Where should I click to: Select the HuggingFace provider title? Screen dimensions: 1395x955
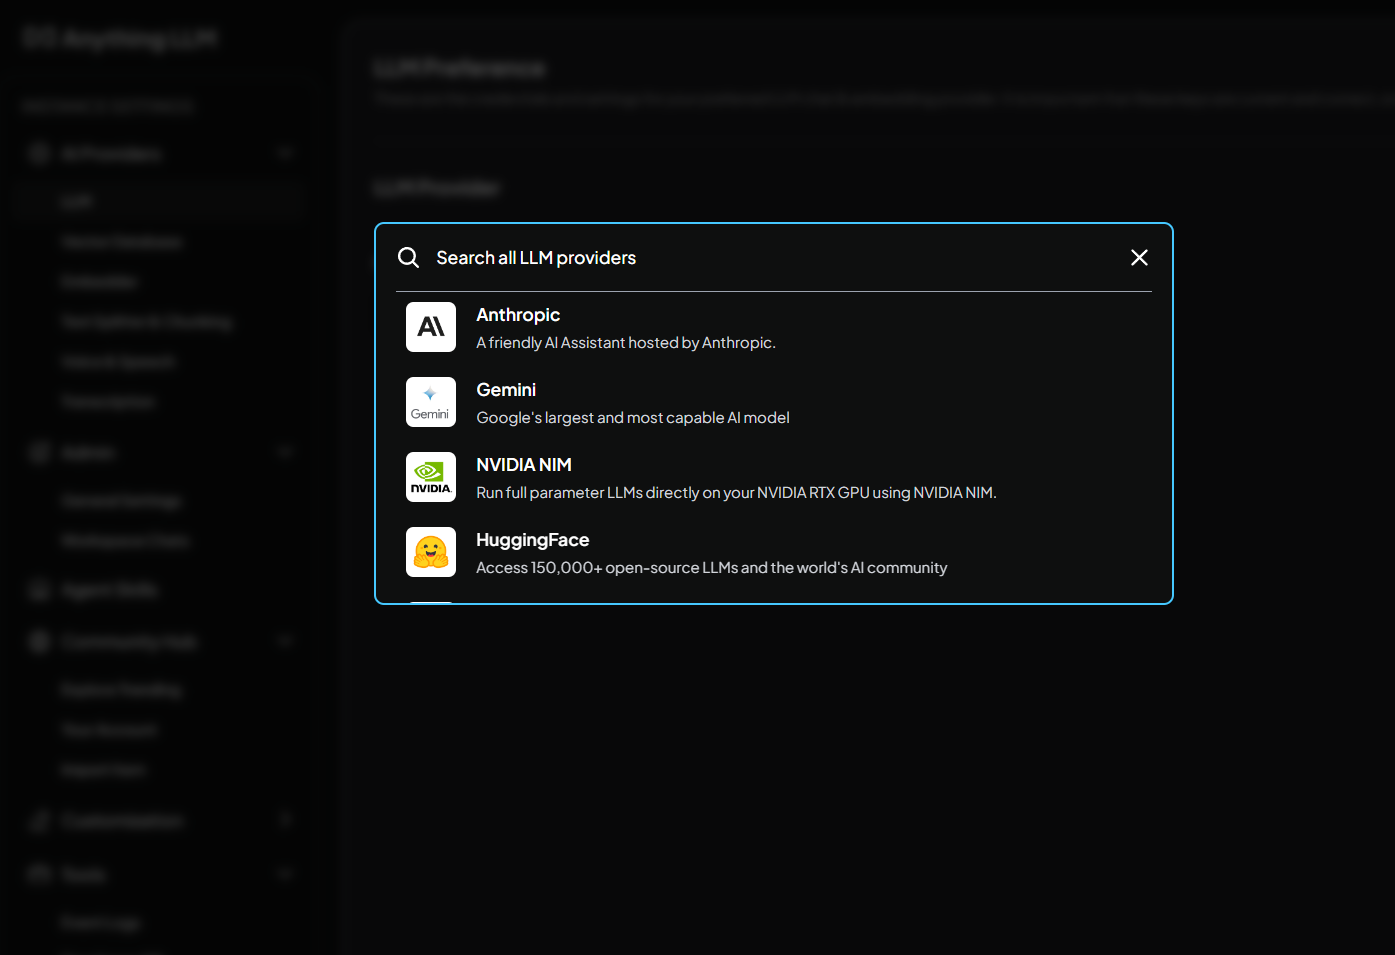[532, 540]
